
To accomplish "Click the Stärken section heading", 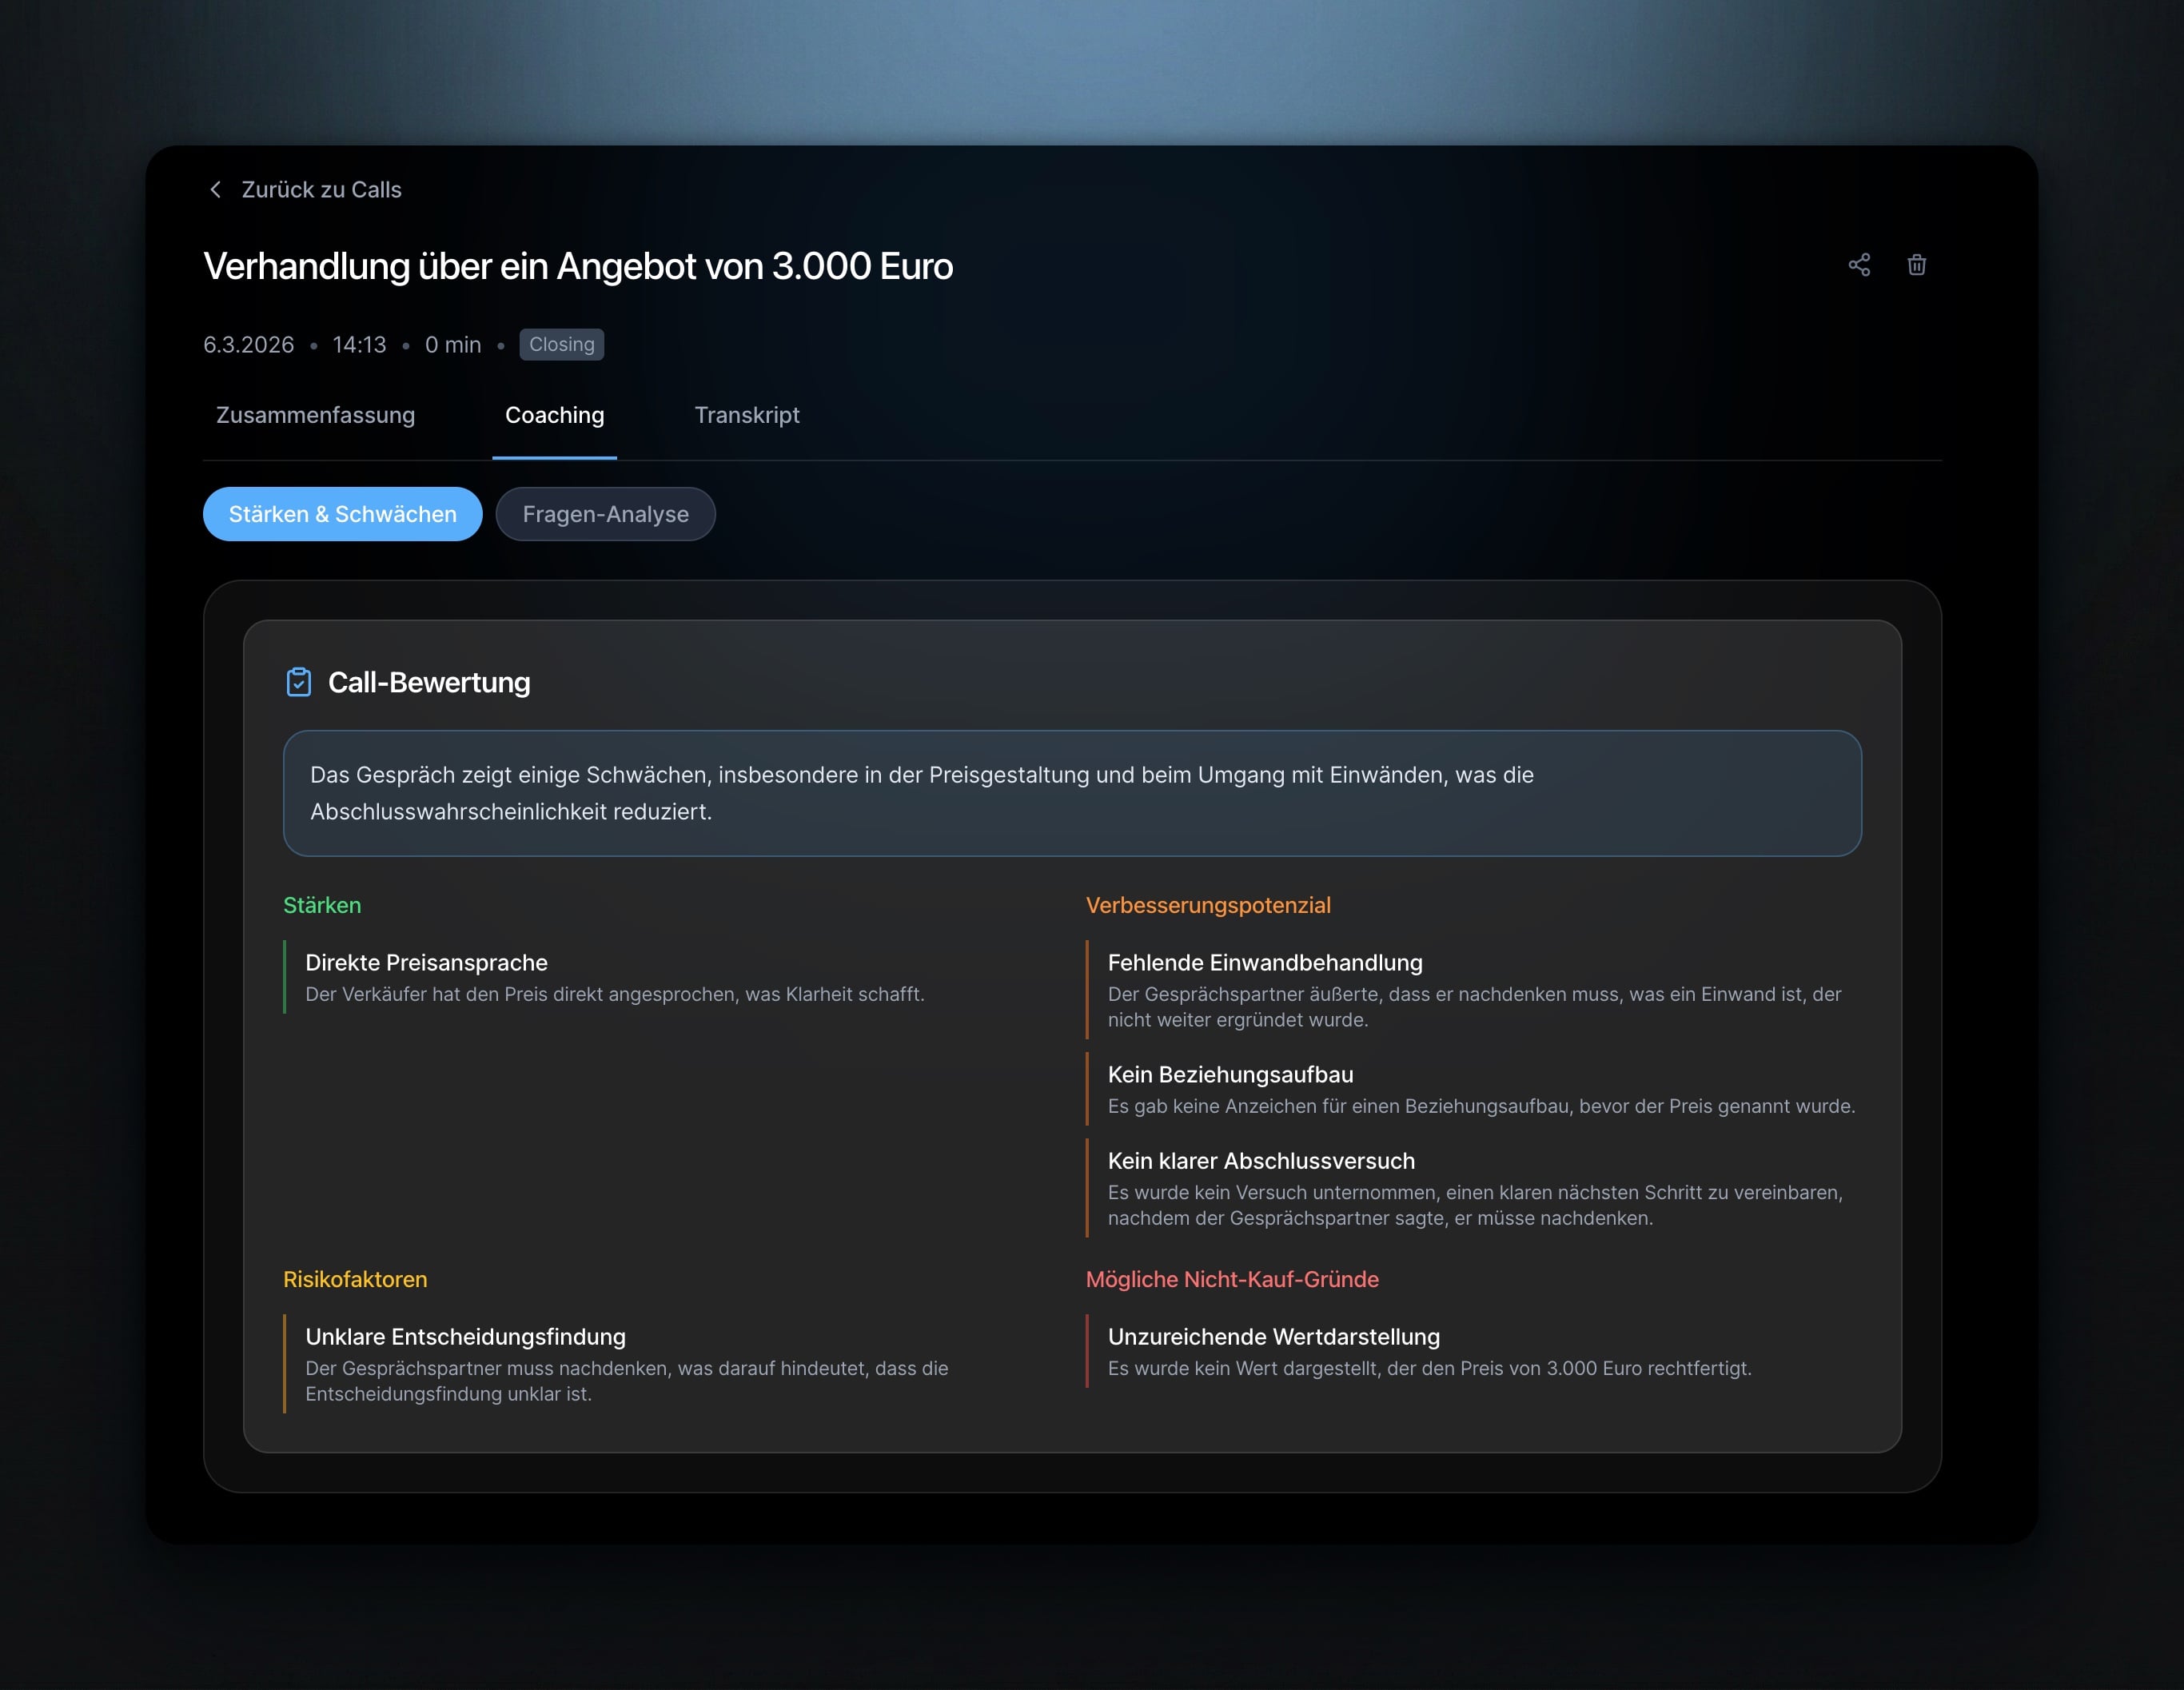I will pos(322,905).
